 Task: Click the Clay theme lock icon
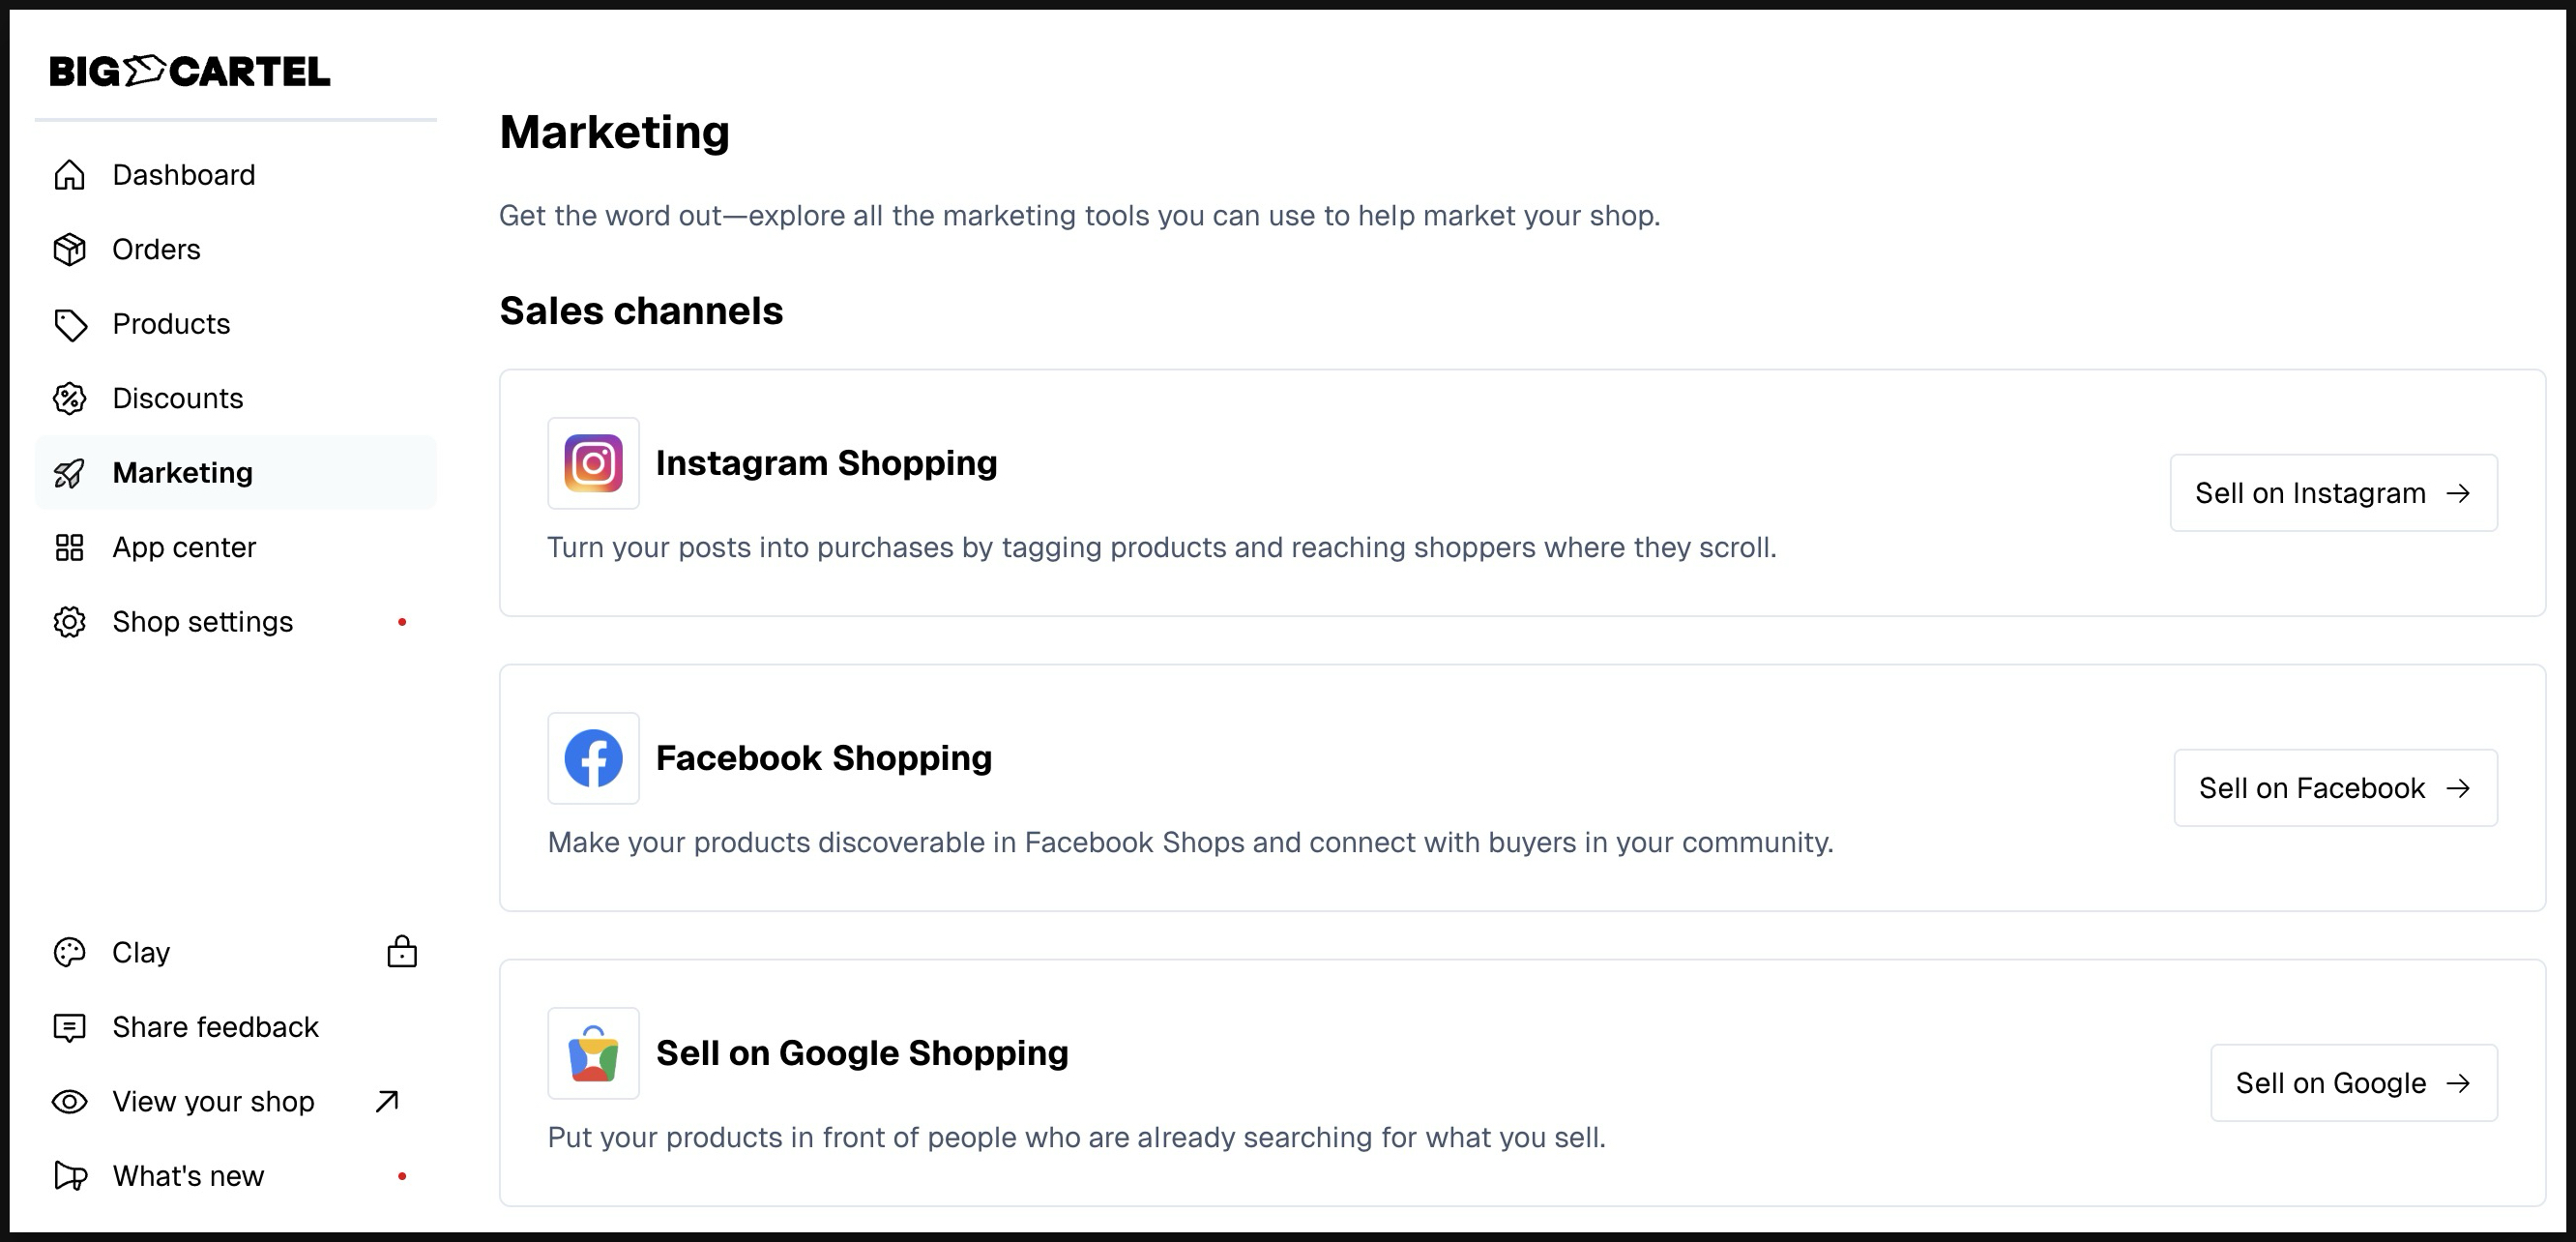click(402, 952)
